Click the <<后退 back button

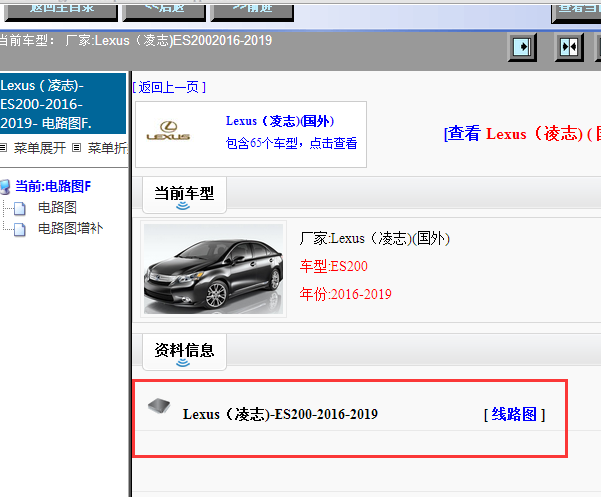(x=164, y=12)
